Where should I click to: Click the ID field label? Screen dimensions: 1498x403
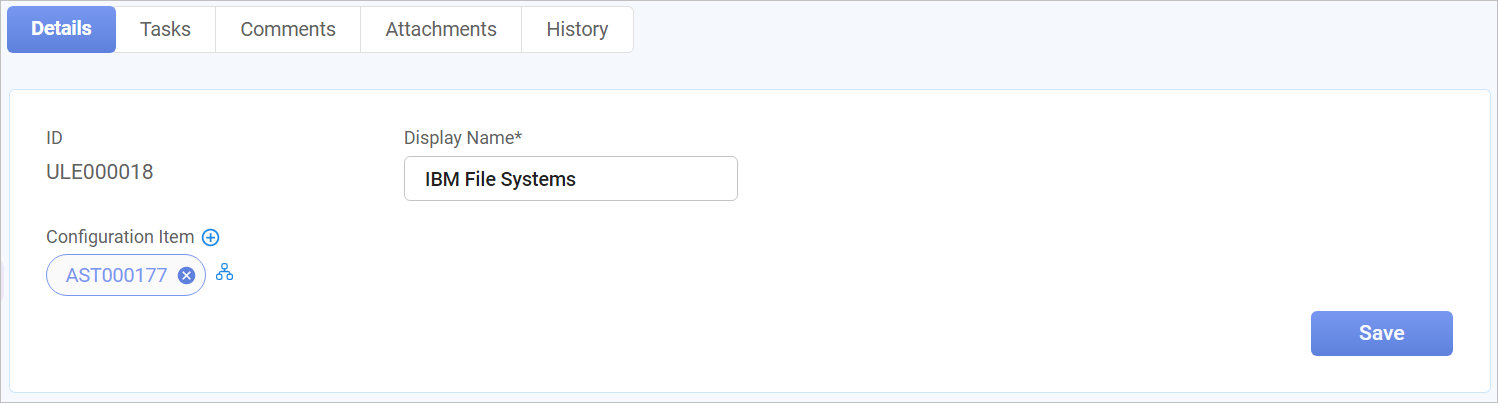point(55,137)
